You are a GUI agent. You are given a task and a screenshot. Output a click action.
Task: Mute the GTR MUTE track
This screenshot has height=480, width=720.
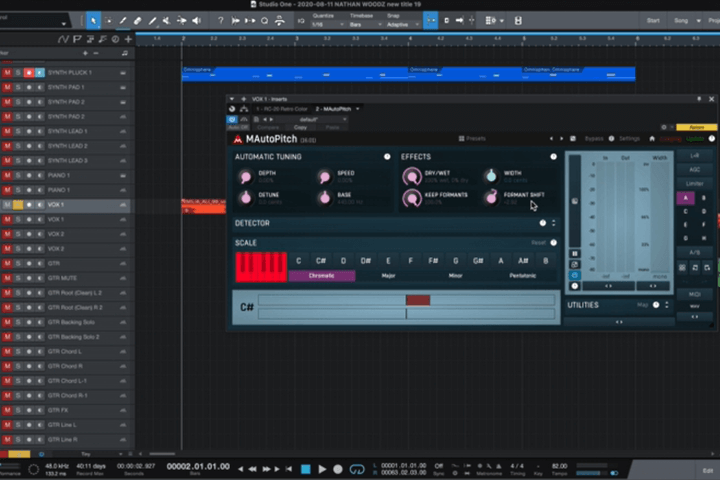click(7, 278)
